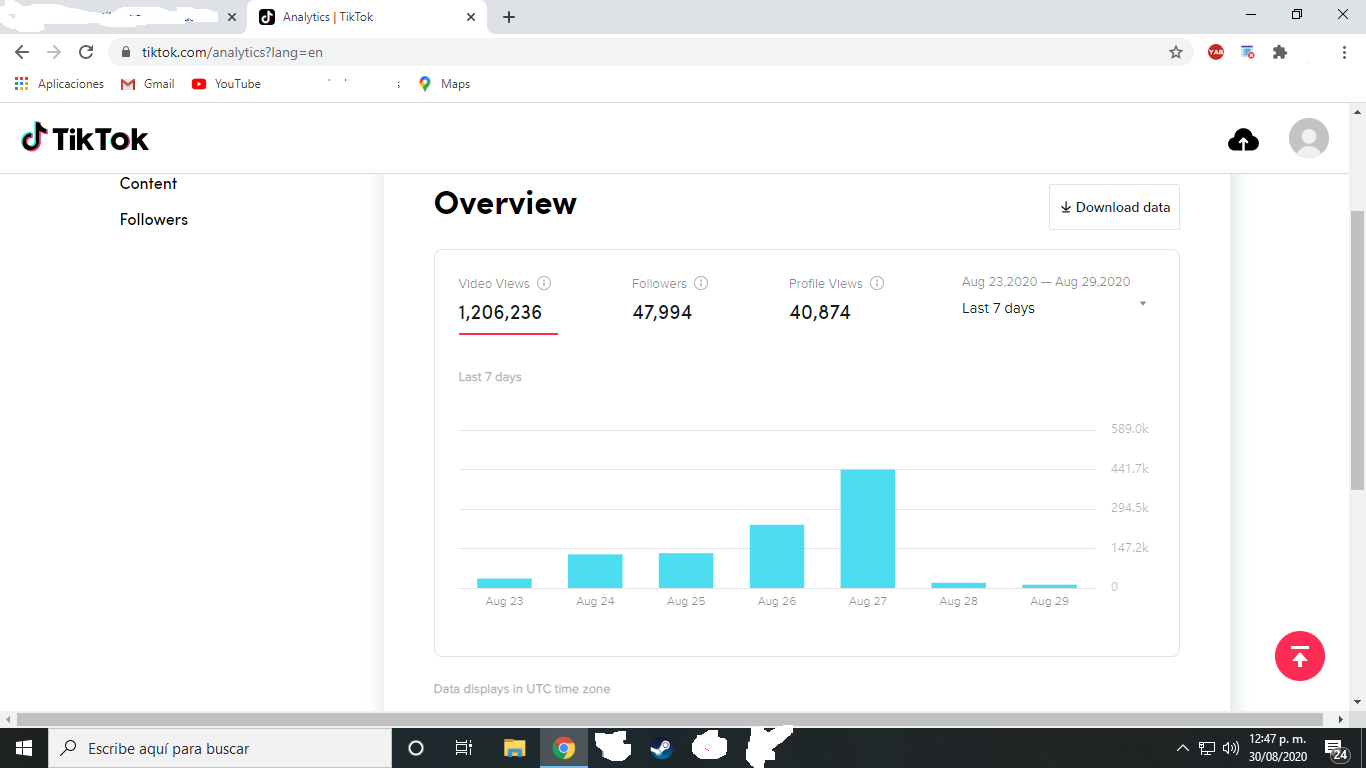Open the Content section in sidebar
The width and height of the screenshot is (1366, 768).
coord(148,183)
